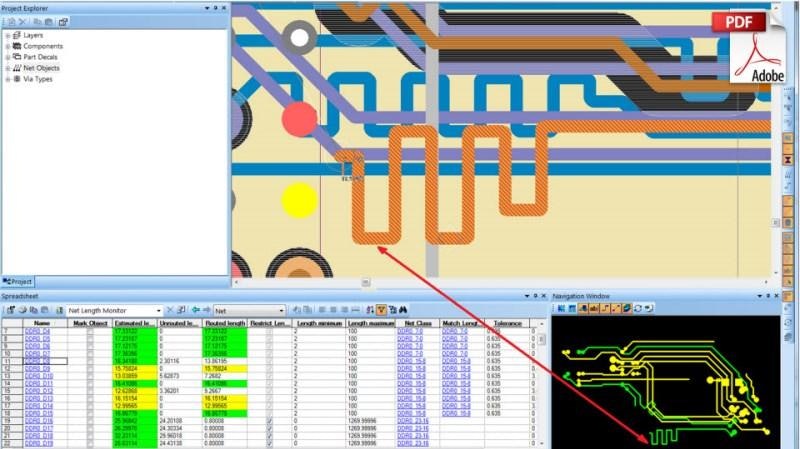Click the green left arrow in Spreadsheet toolbar
800x449 pixels.
[195, 310]
